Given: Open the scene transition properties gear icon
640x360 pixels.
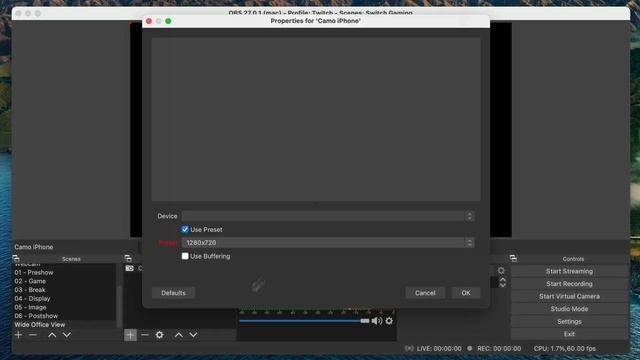Looking at the screenshot, I should coord(501,271).
